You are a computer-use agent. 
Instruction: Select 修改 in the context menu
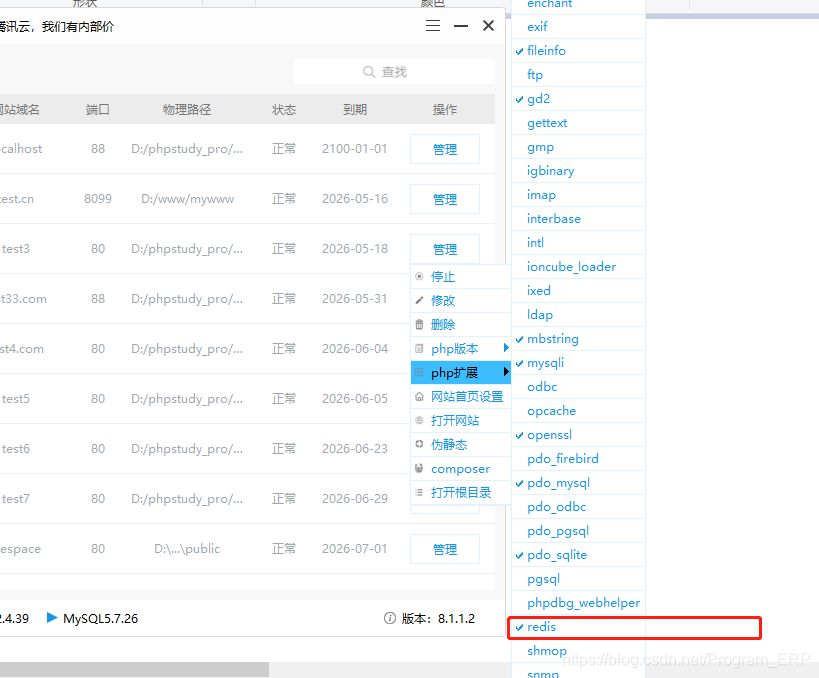(x=461, y=300)
